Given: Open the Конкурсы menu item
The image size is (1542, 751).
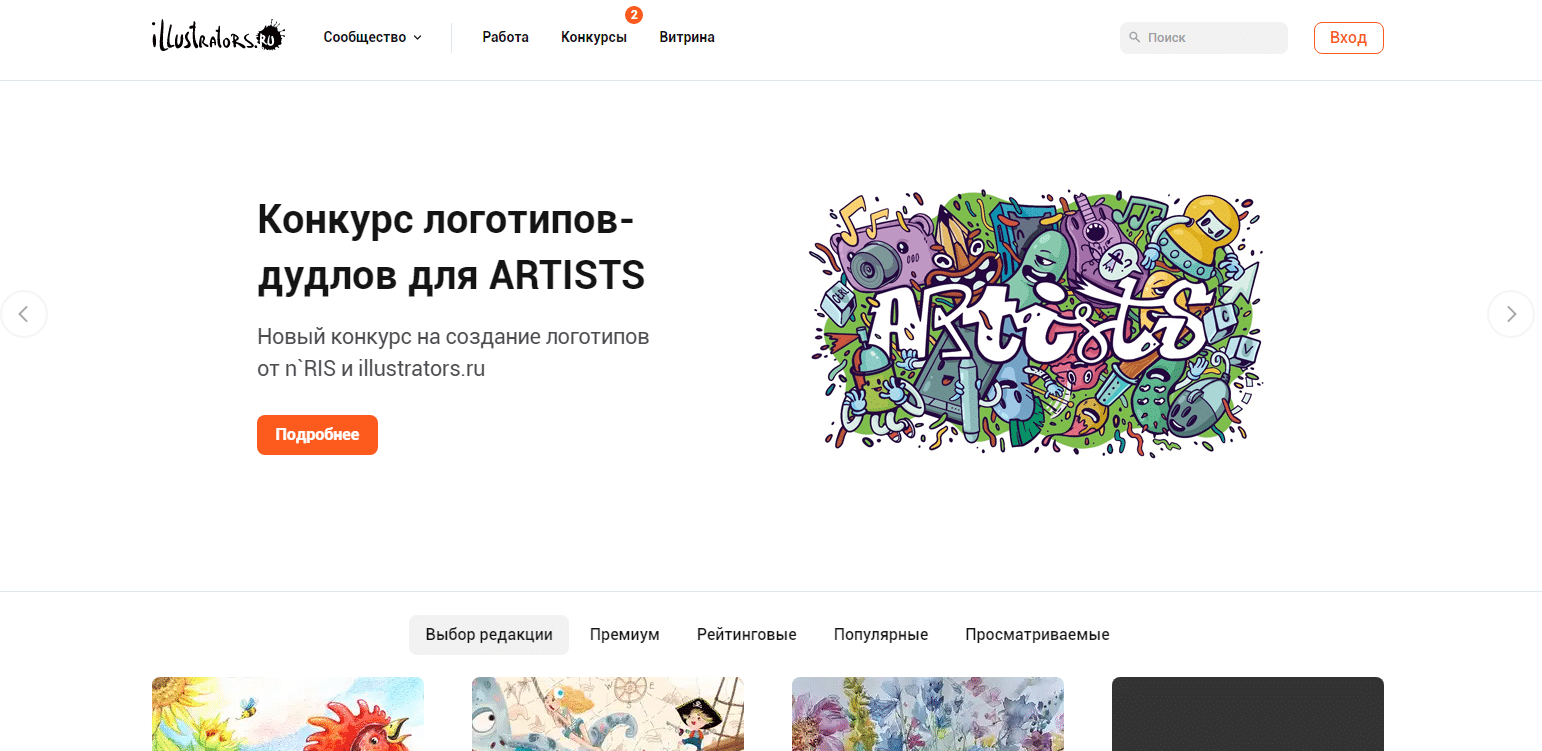Looking at the screenshot, I should [594, 37].
